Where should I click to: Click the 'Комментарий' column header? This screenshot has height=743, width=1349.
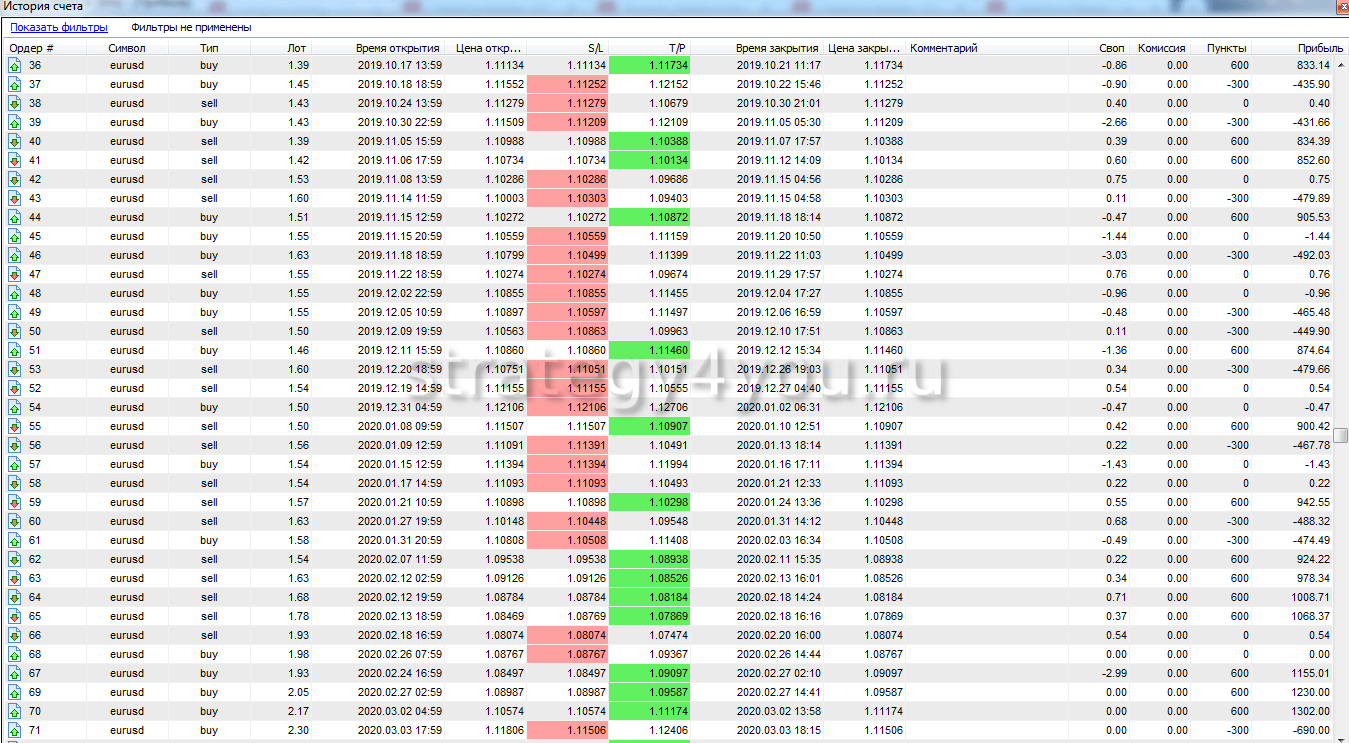coord(944,48)
